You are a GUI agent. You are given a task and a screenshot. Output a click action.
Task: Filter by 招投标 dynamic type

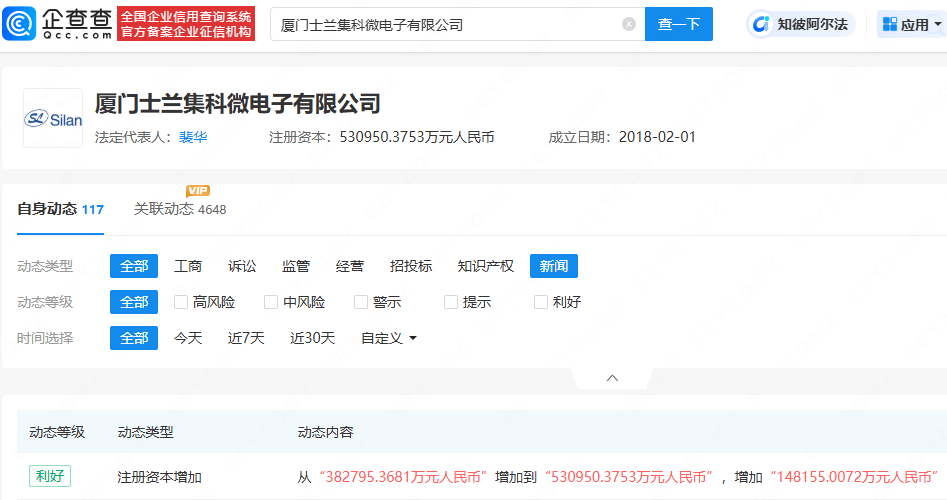(411, 266)
